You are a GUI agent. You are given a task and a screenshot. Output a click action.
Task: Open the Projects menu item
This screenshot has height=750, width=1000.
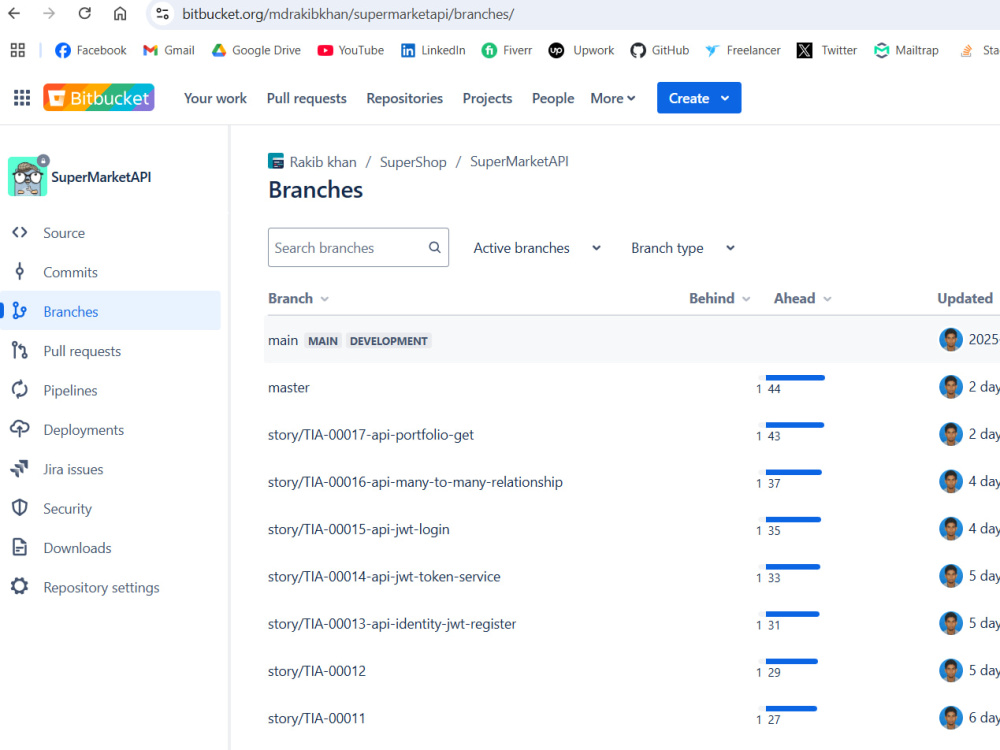pos(487,98)
